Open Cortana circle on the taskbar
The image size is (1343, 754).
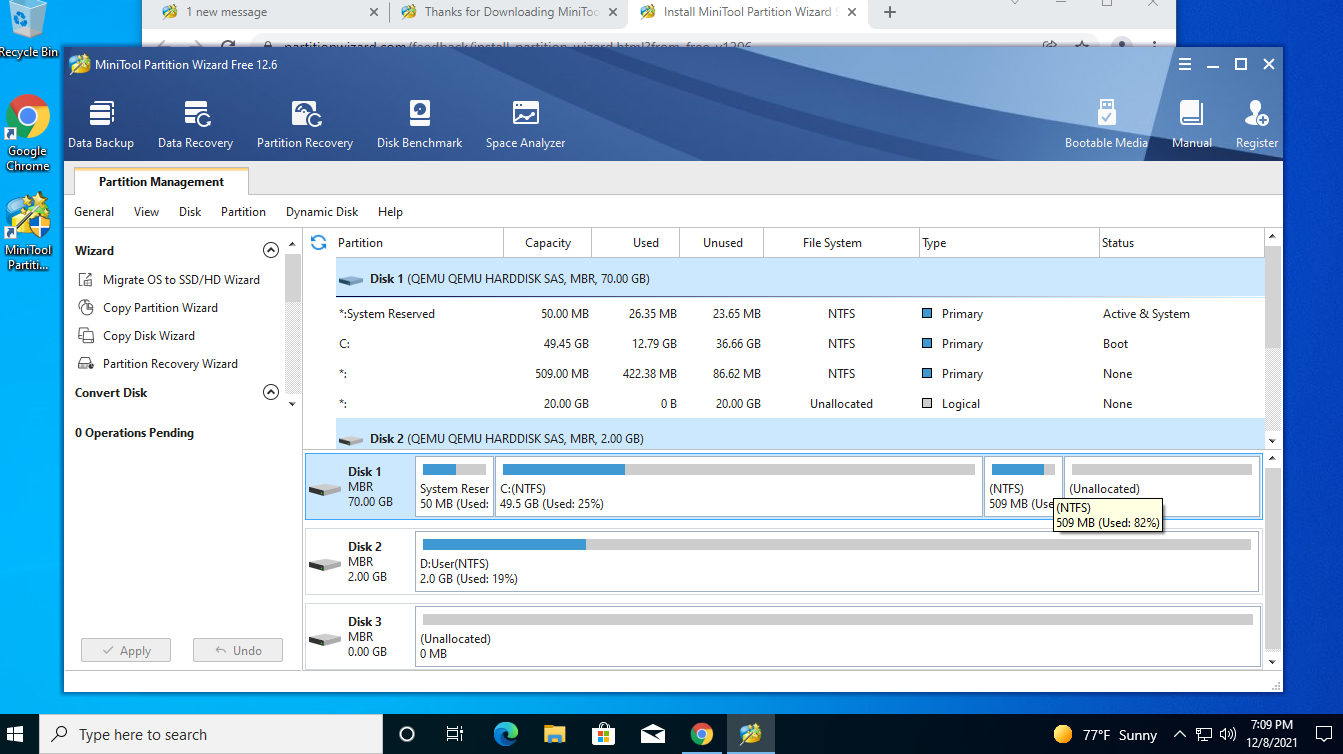(x=406, y=734)
